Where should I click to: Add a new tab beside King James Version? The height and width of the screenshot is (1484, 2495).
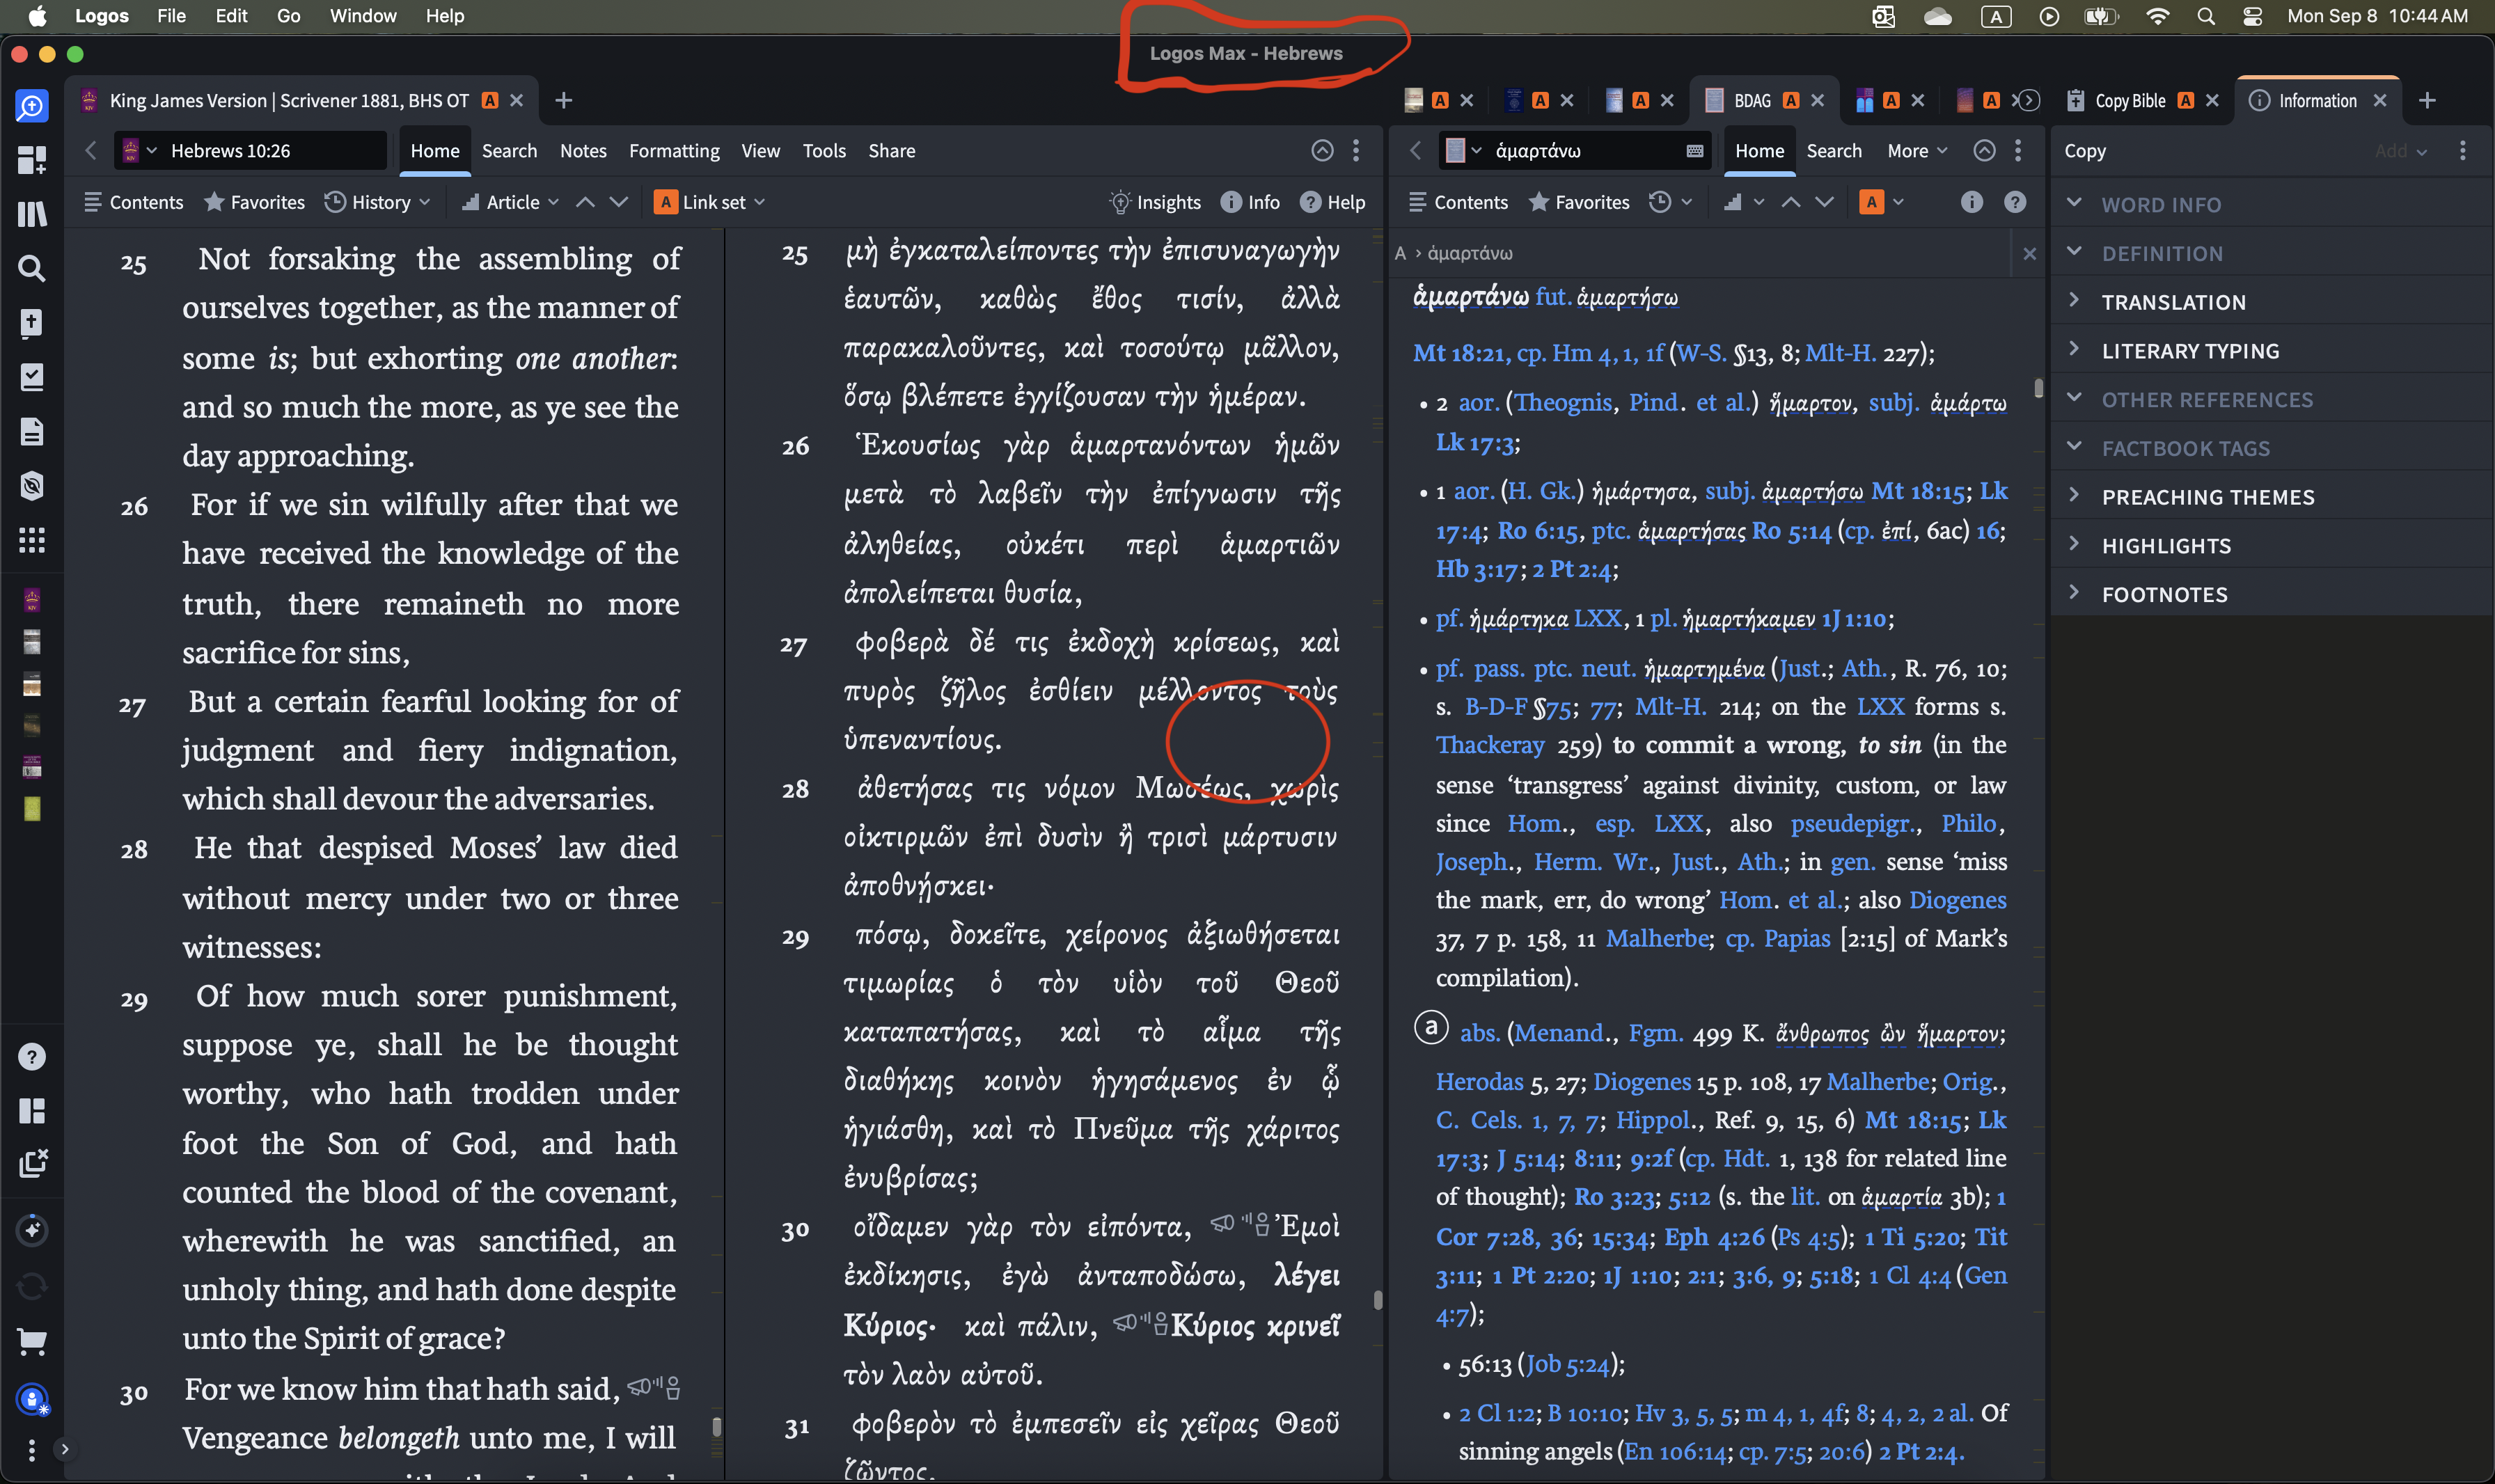(x=564, y=100)
